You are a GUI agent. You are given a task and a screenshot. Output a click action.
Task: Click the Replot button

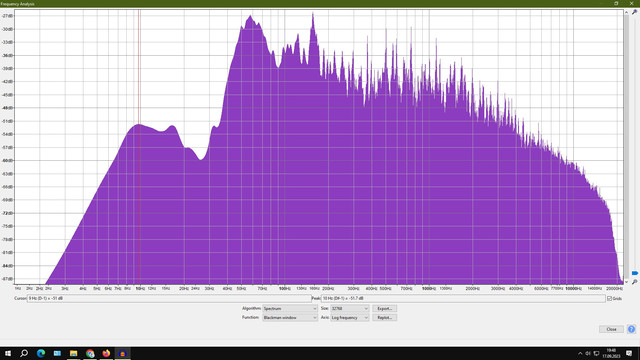point(384,318)
